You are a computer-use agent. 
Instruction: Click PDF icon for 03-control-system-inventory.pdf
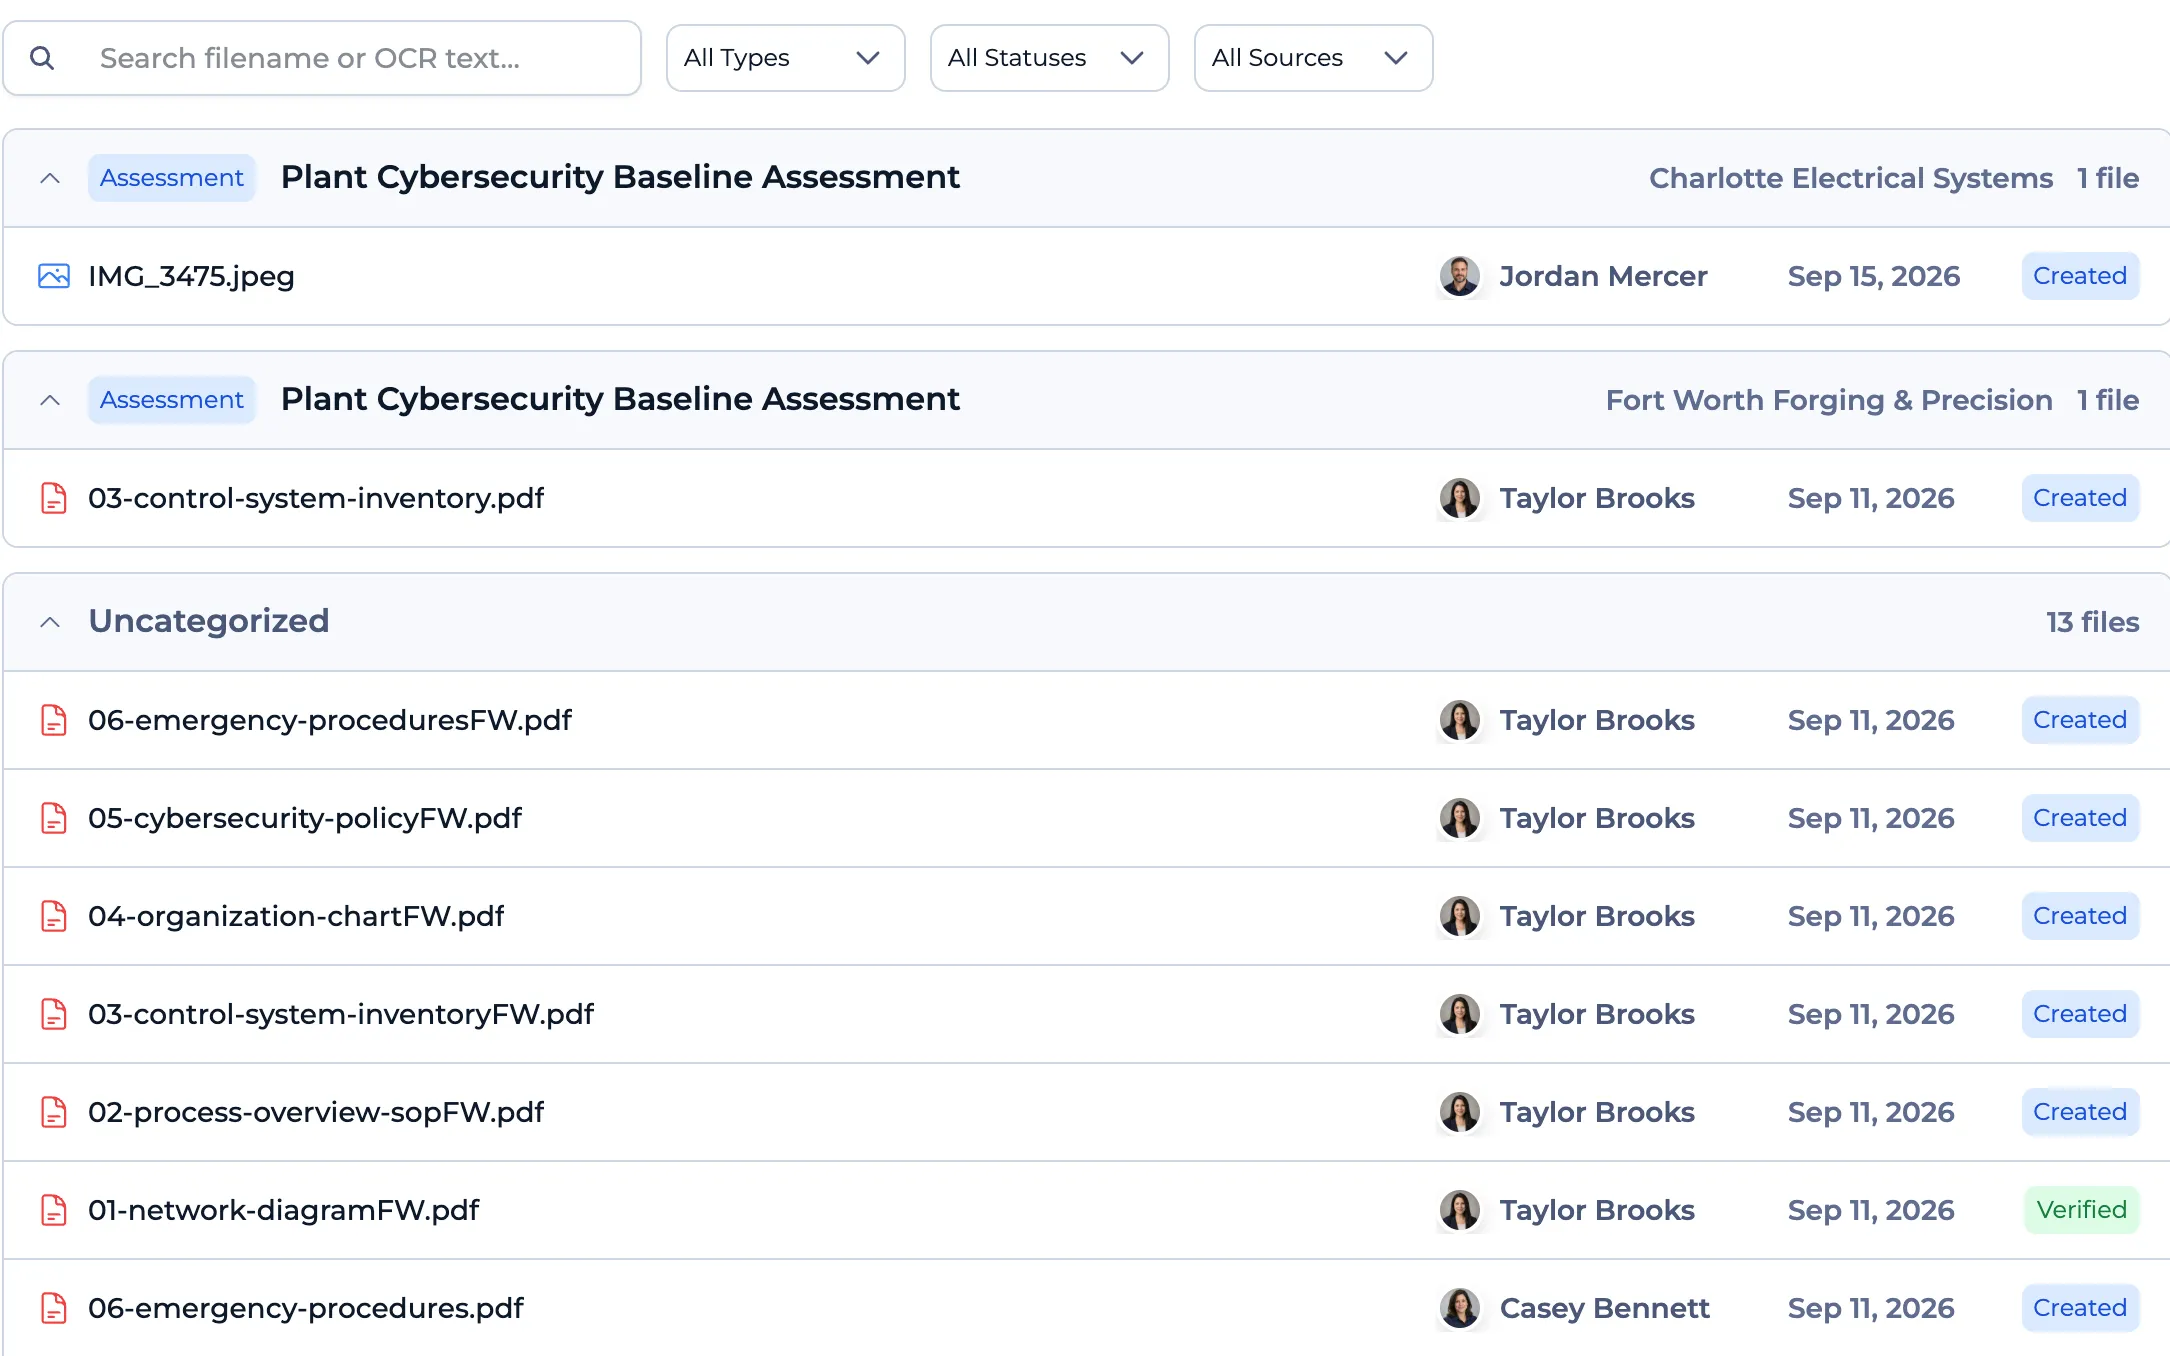[x=54, y=498]
